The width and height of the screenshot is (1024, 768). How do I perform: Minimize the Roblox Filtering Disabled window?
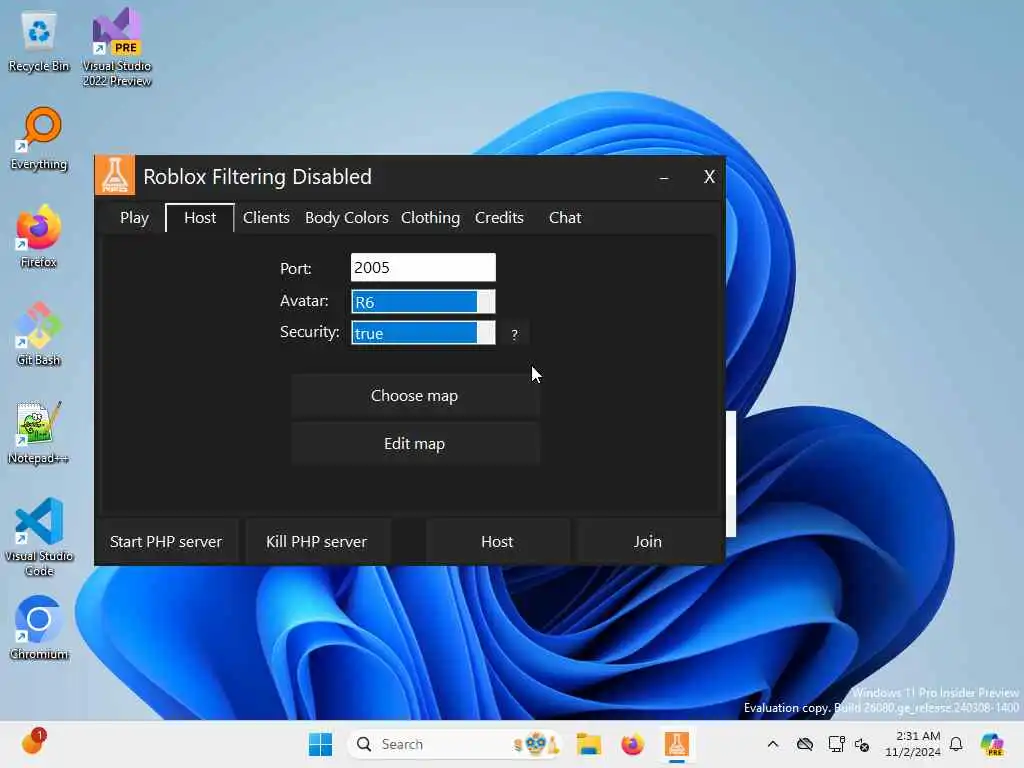tap(664, 177)
